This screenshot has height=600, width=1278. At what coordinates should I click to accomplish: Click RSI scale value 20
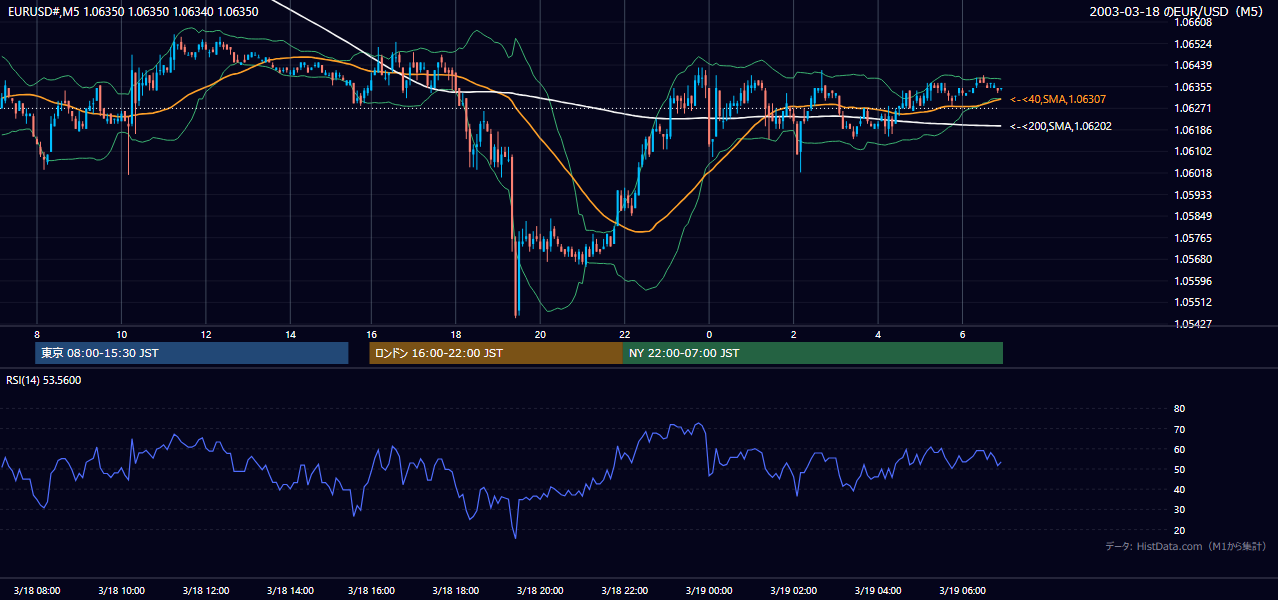point(1179,530)
